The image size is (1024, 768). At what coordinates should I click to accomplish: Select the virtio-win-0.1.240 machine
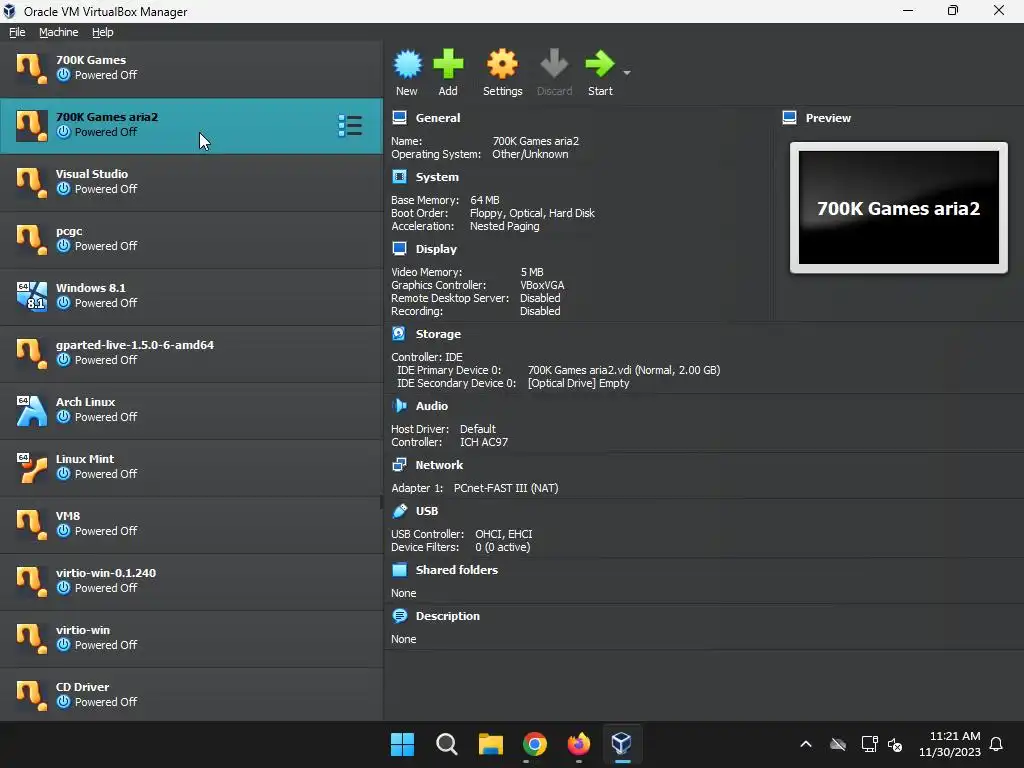pyautogui.click(x=191, y=581)
